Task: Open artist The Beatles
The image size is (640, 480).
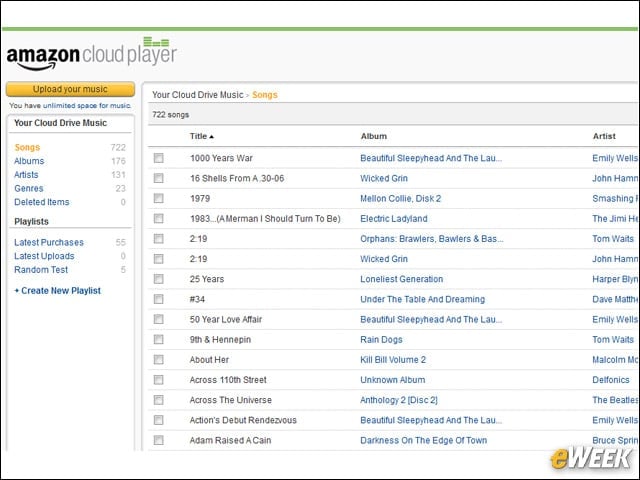Action: [x=615, y=400]
